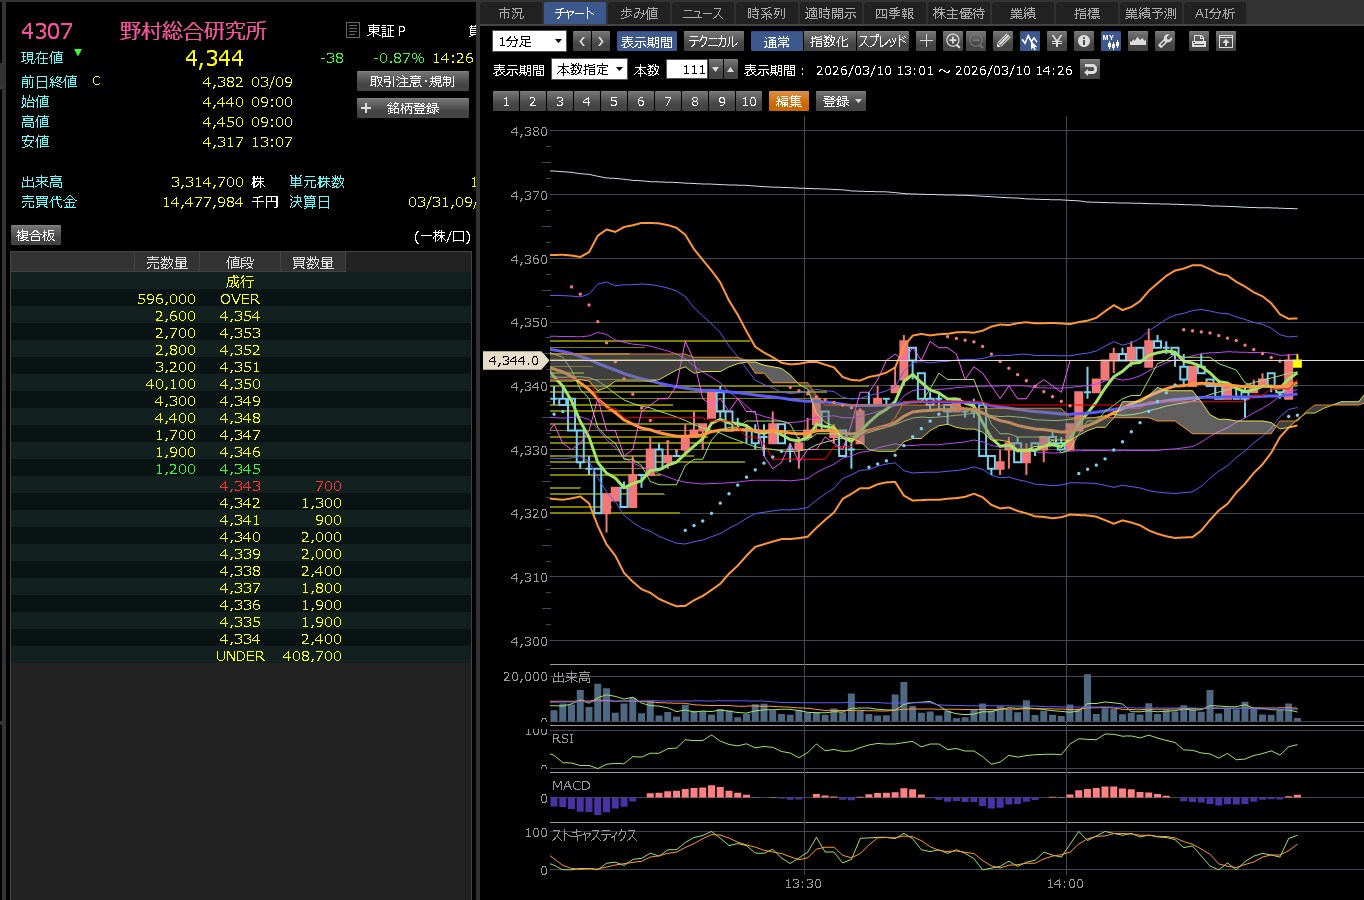Click the zoom in magnifier icon
This screenshot has height=900, width=1364.
(x=953, y=41)
